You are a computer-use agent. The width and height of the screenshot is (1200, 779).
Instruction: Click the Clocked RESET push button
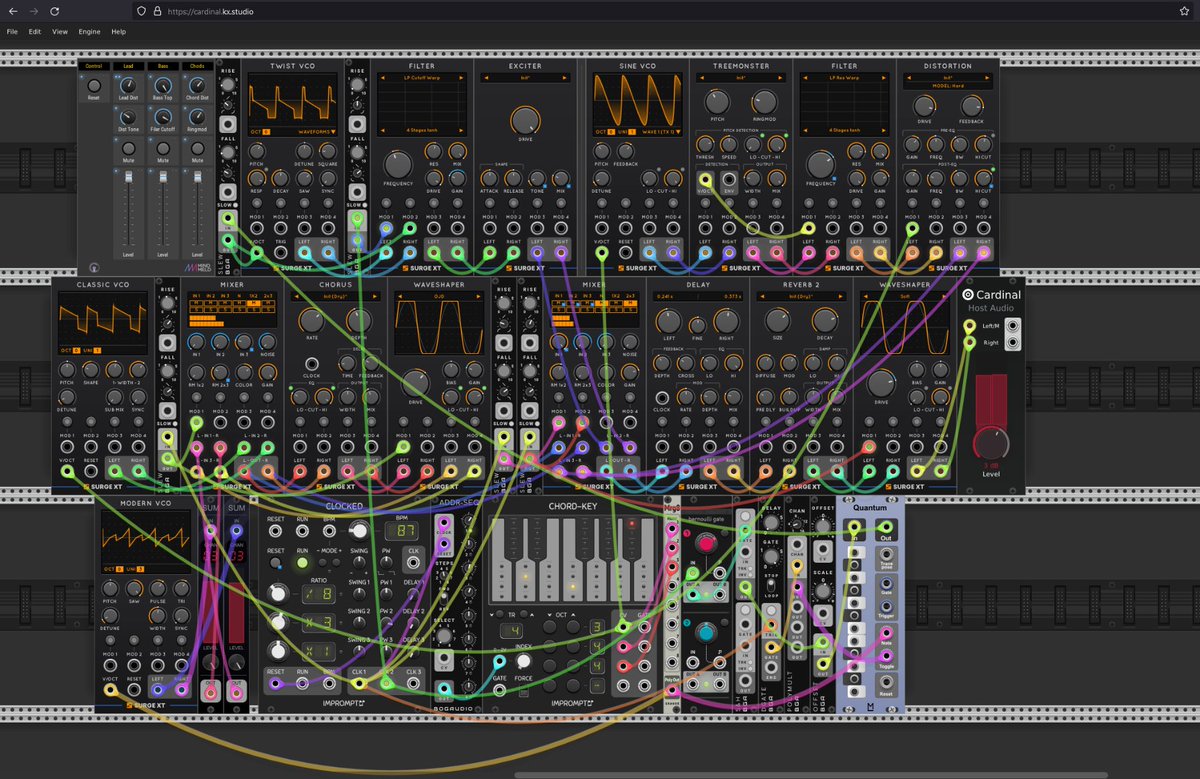click(x=276, y=563)
